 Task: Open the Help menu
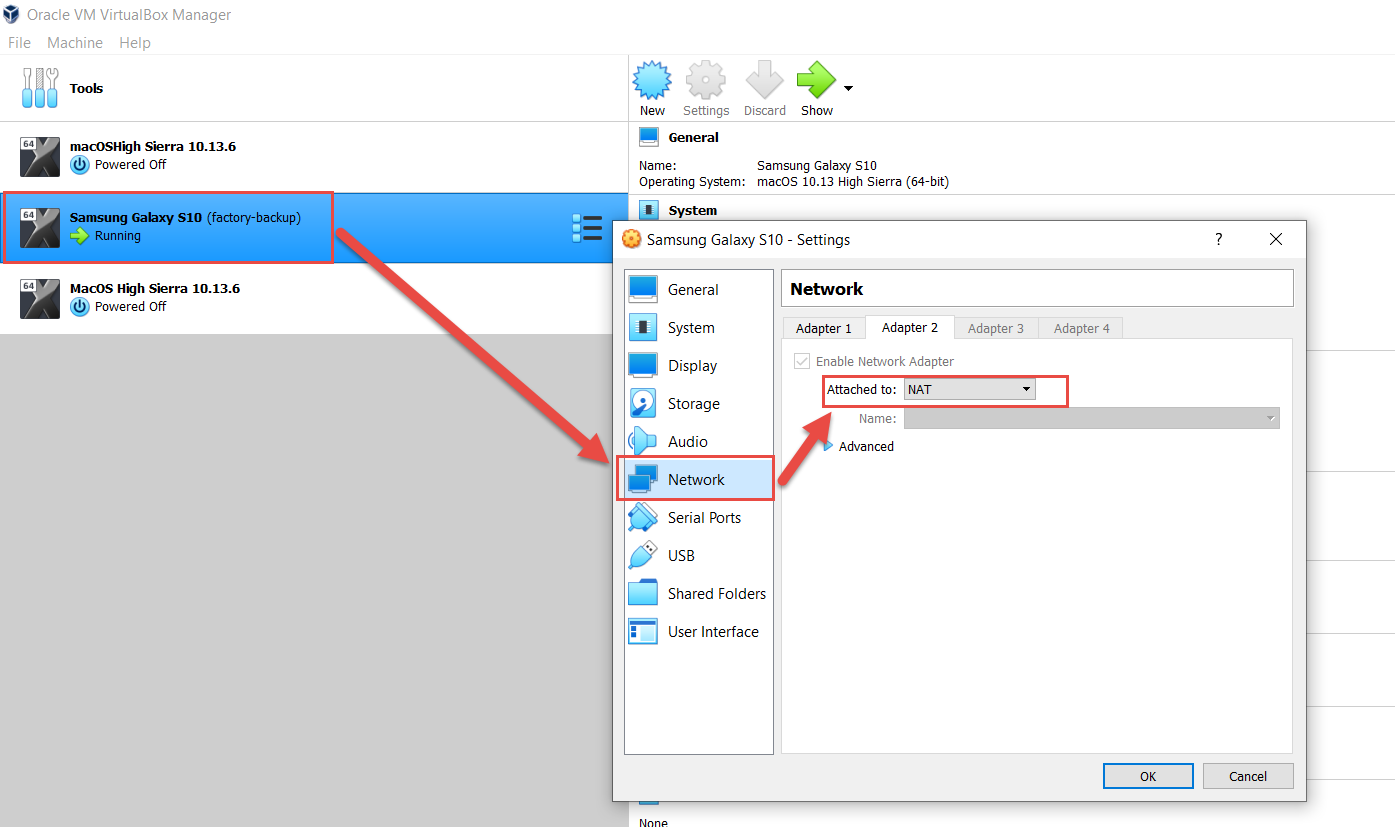[x=135, y=43]
